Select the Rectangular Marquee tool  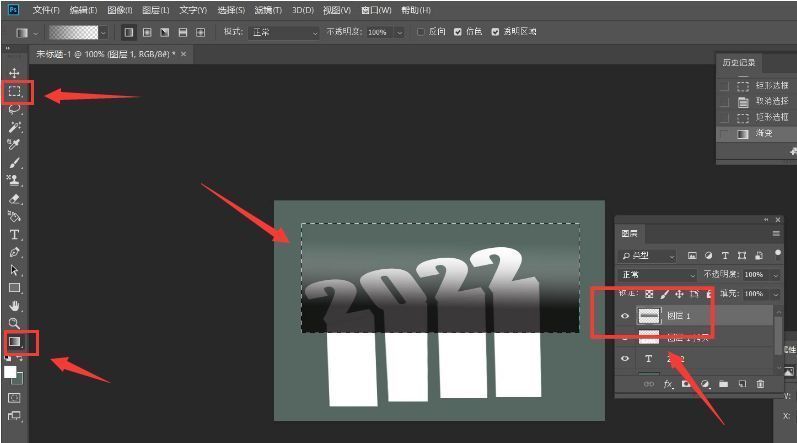pyautogui.click(x=14, y=91)
